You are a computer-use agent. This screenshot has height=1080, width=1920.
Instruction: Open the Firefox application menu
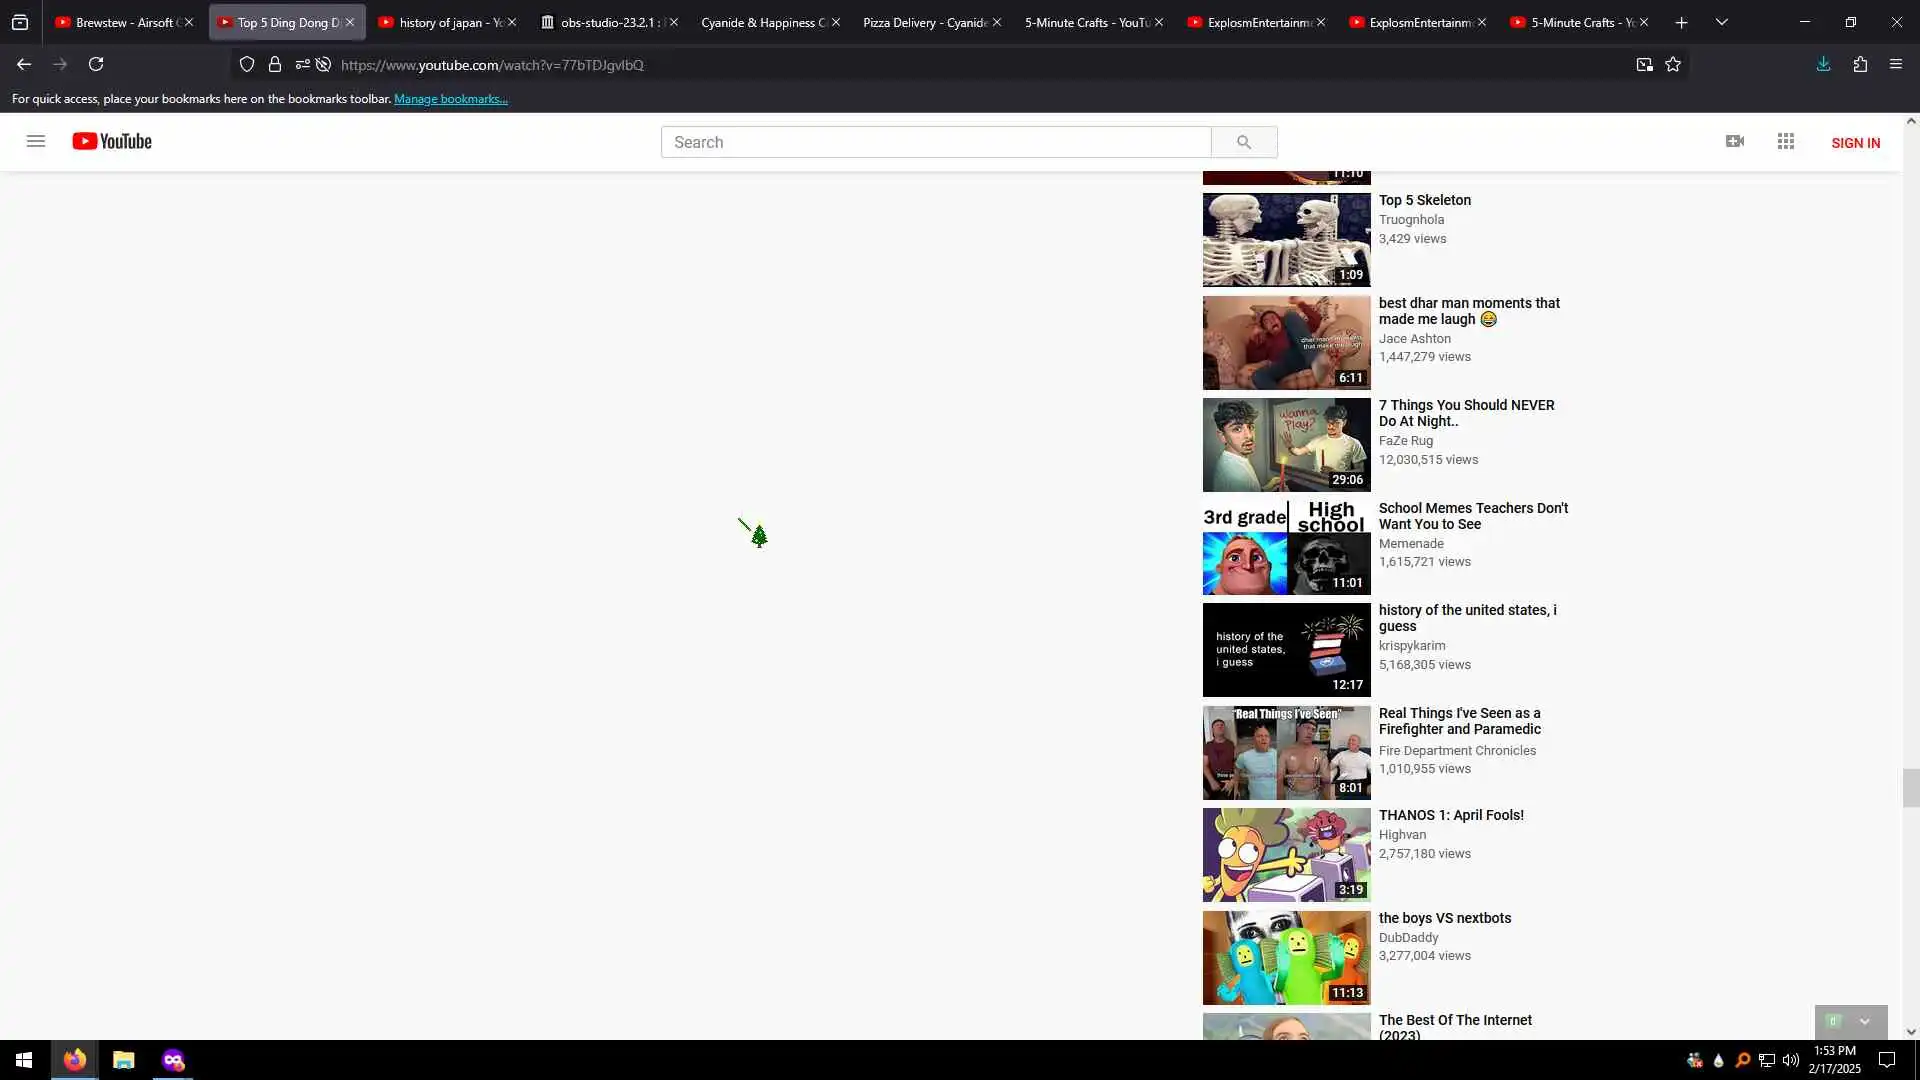click(x=1895, y=64)
